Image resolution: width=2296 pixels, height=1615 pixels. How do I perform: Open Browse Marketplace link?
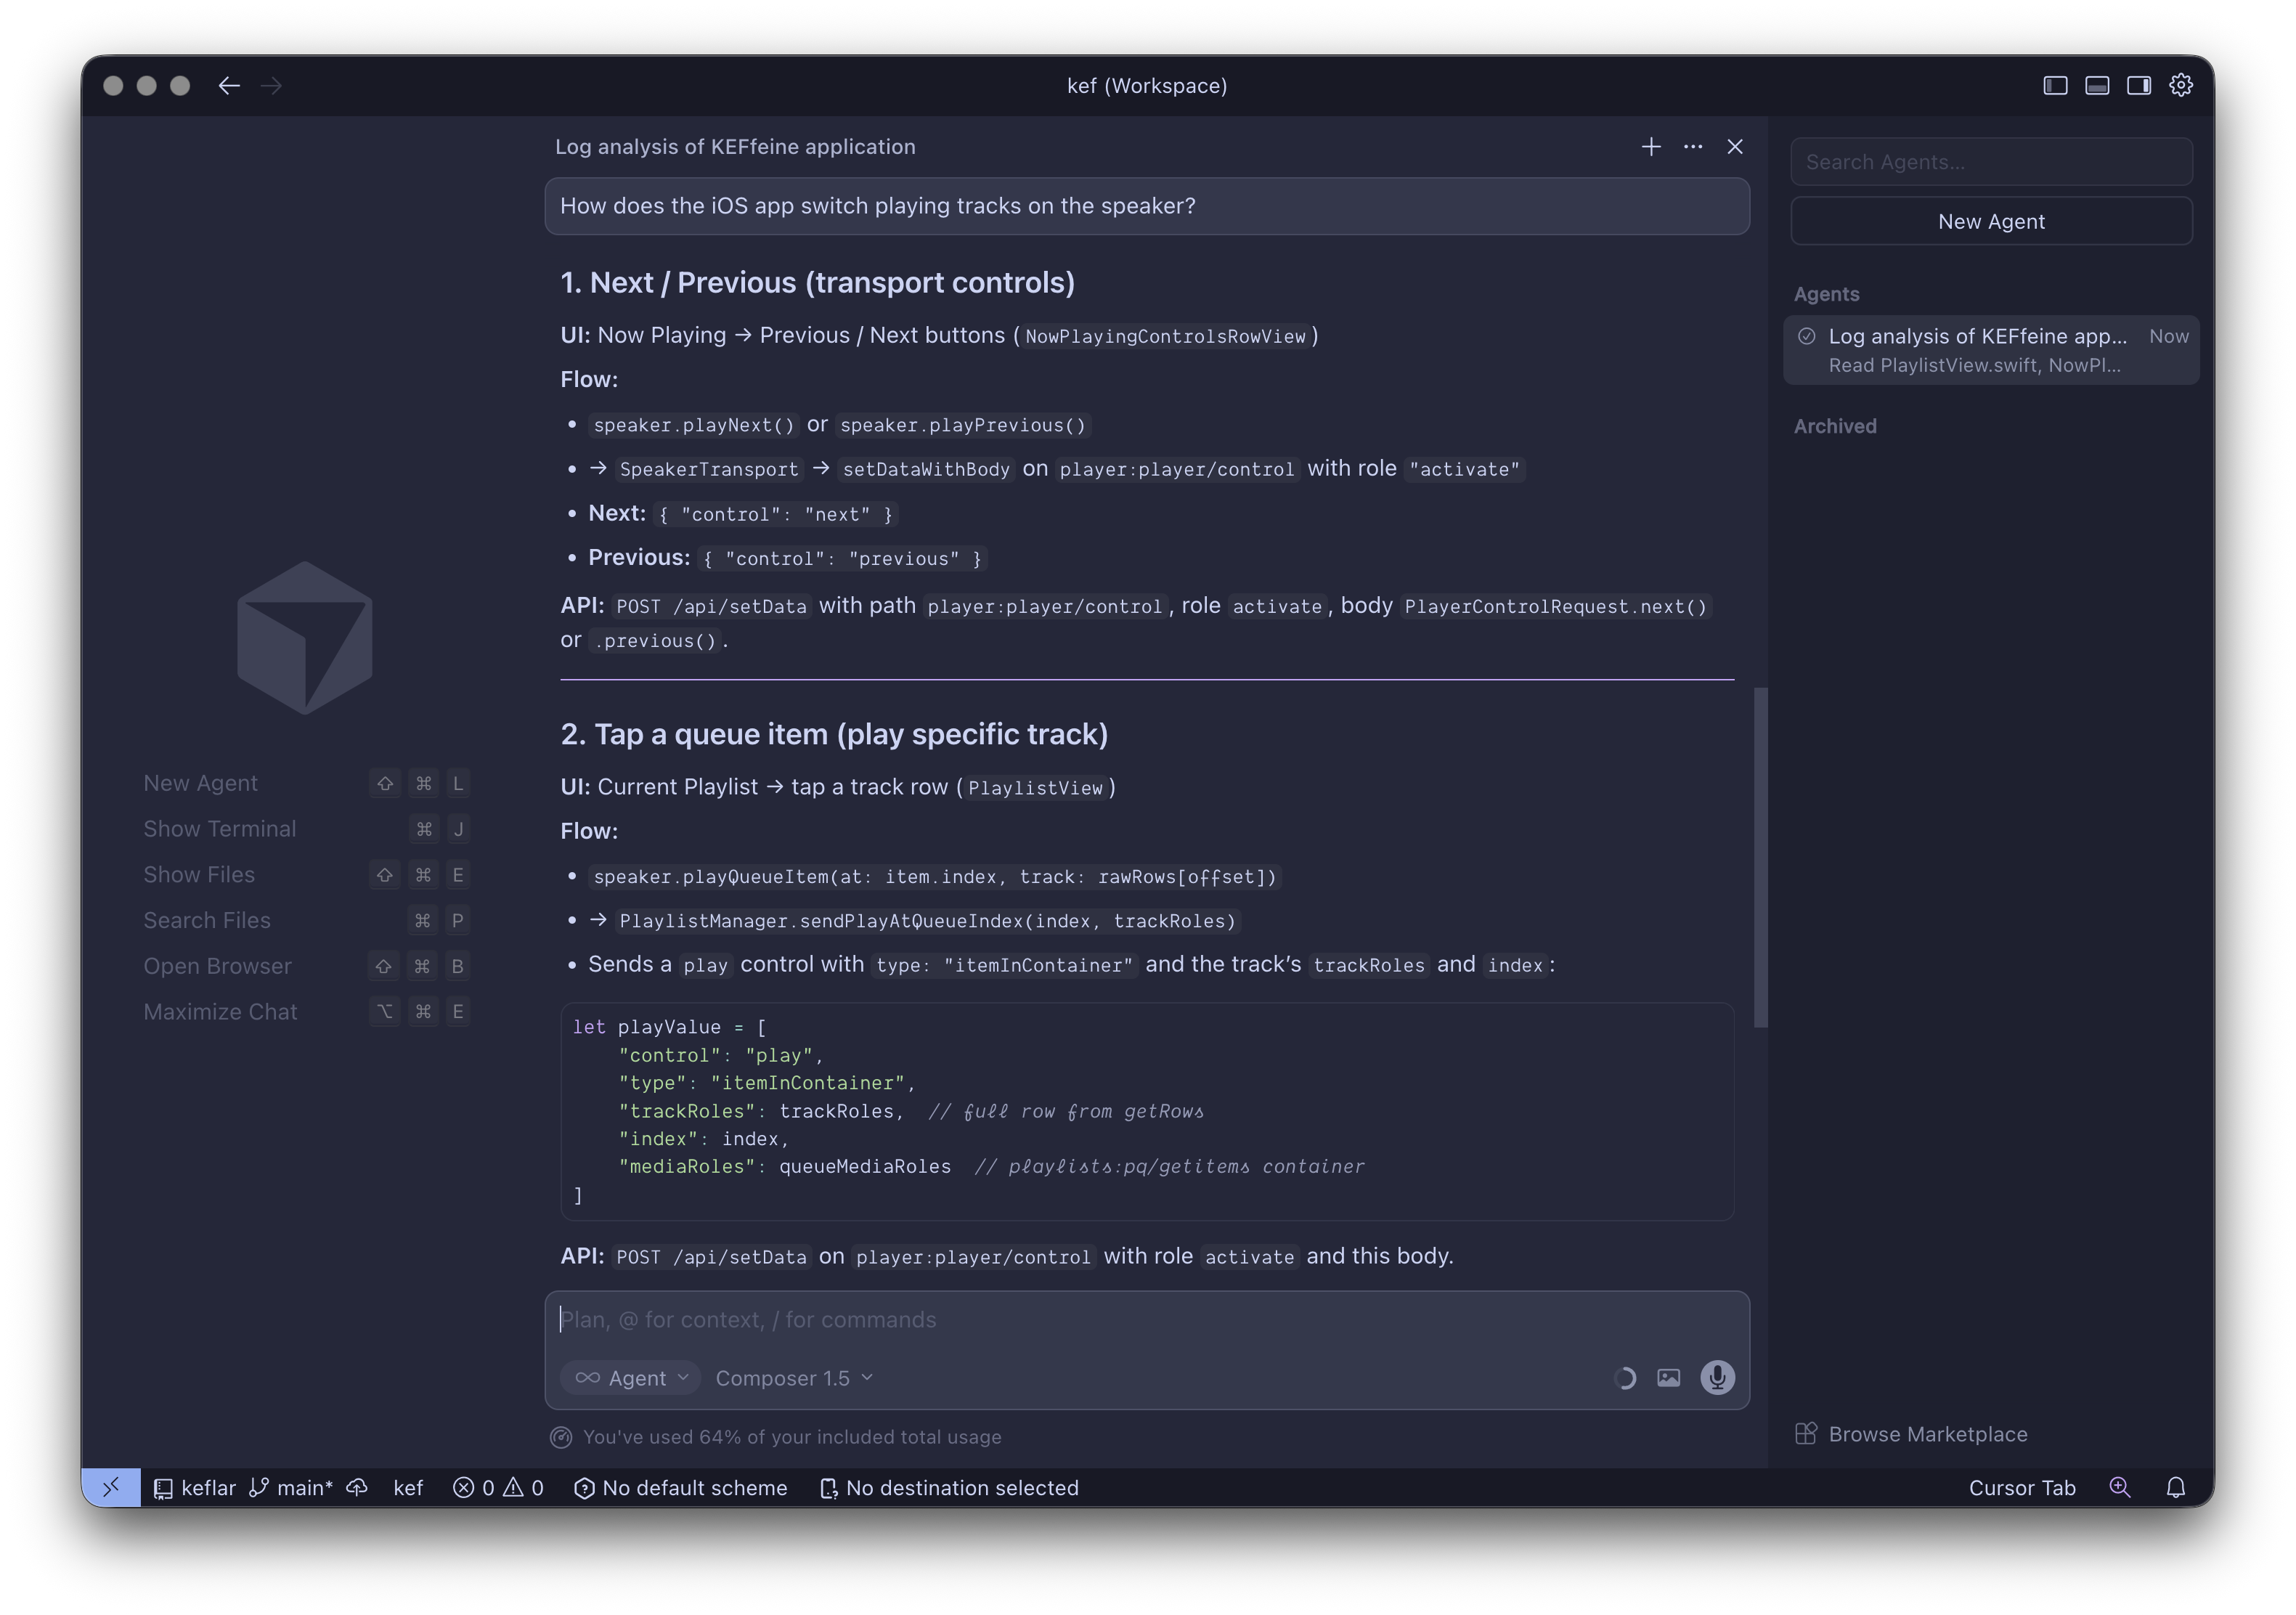tap(1927, 1433)
